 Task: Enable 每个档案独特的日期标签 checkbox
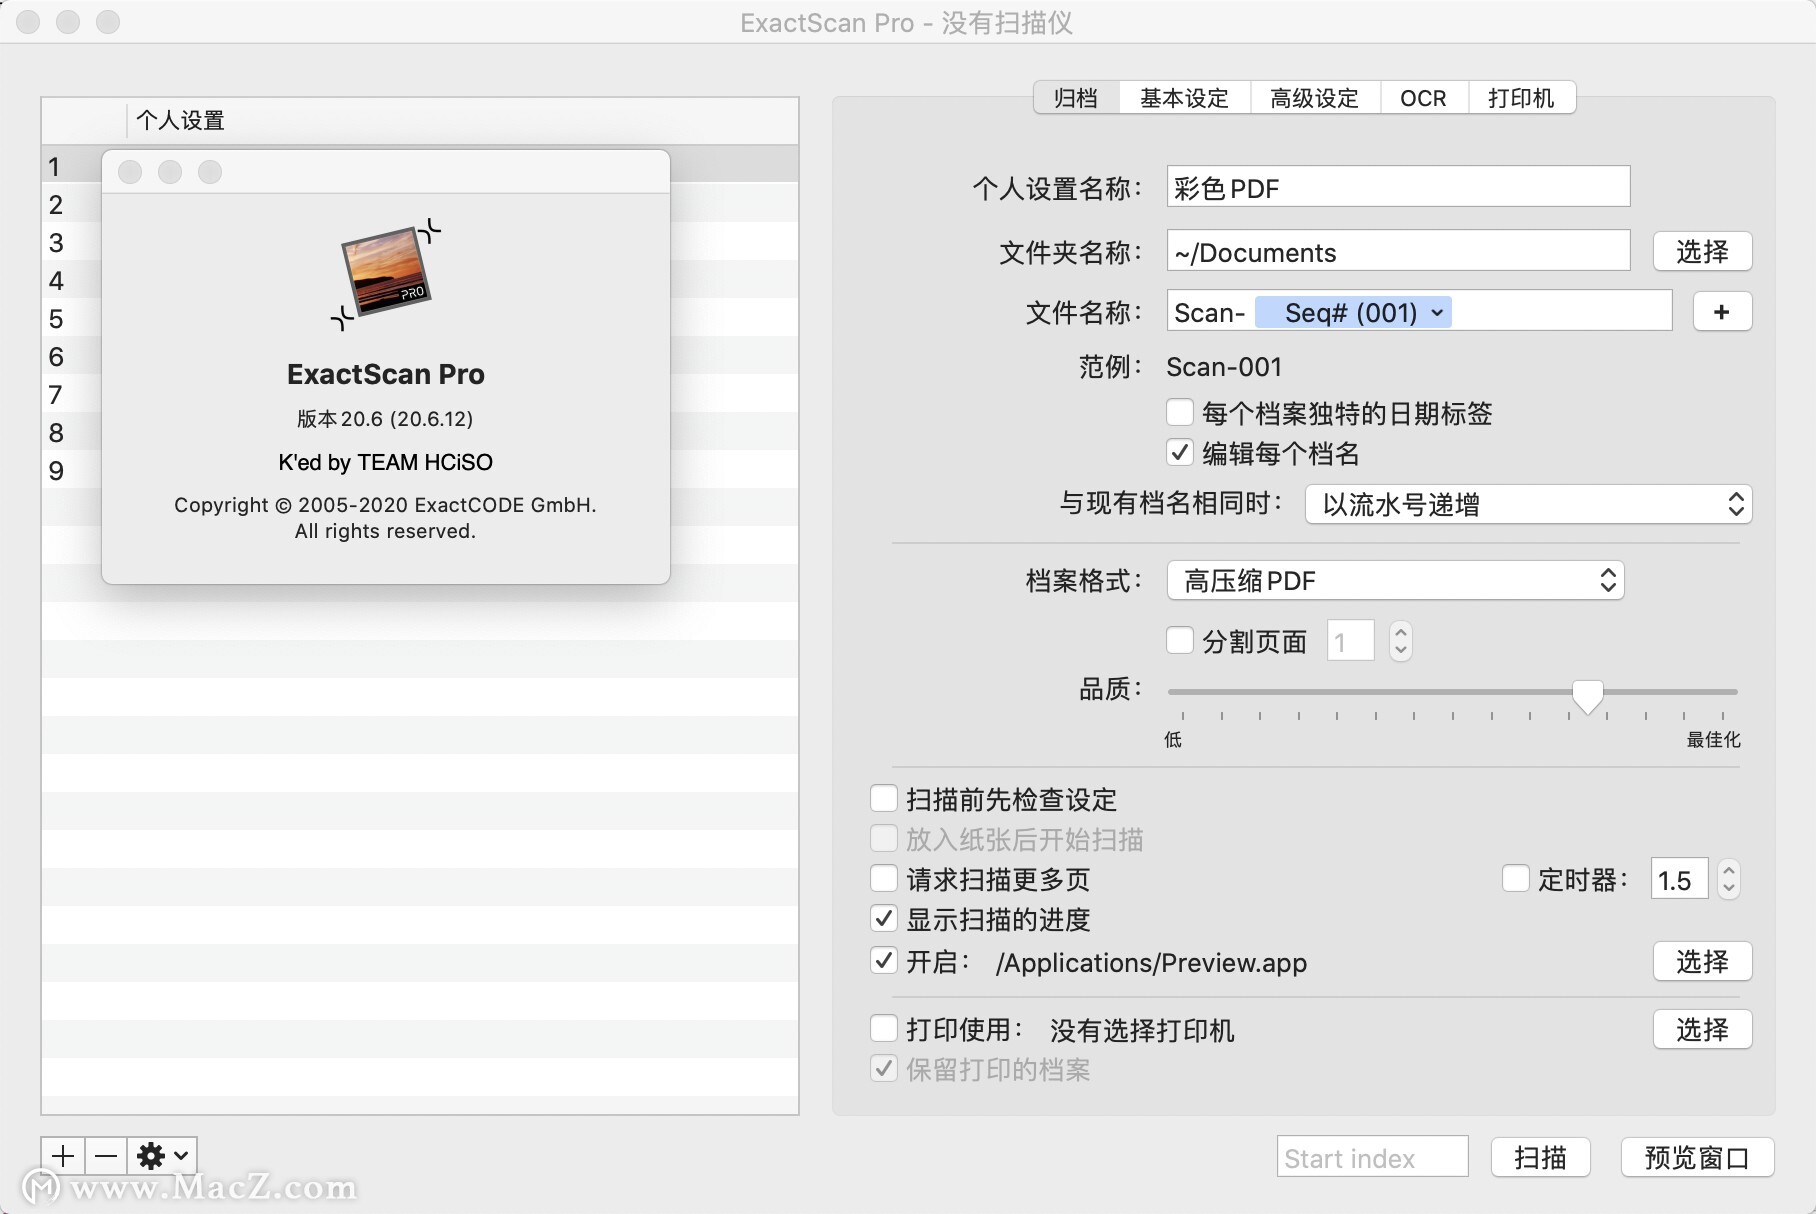(x=1180, y=412)
